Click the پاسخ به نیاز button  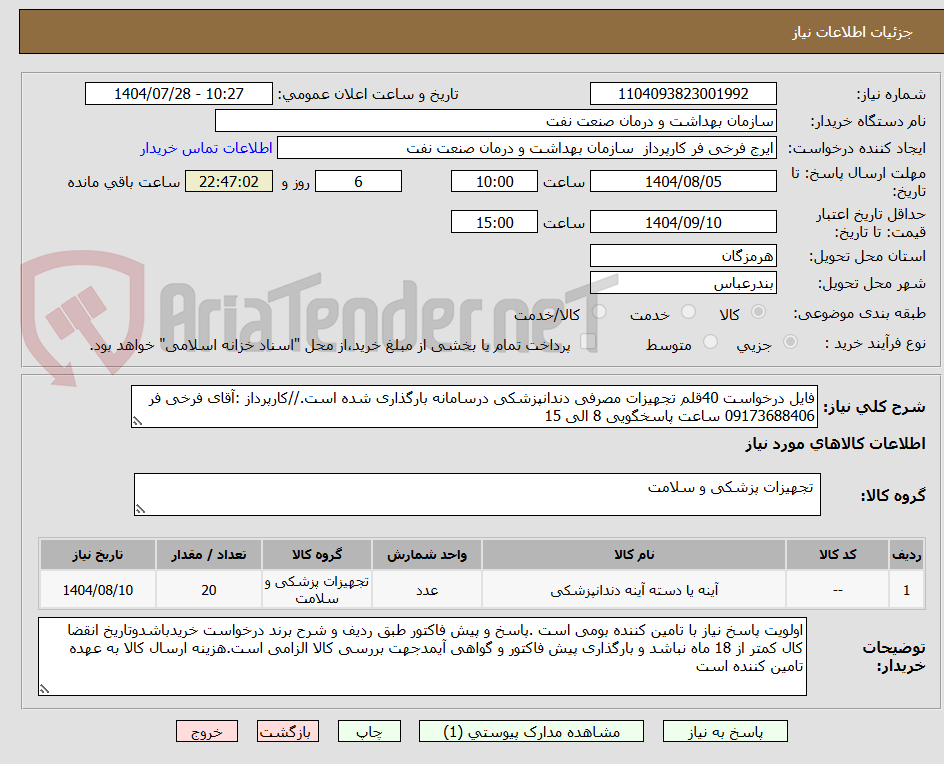pyautogui.click(x=725, y=731)
